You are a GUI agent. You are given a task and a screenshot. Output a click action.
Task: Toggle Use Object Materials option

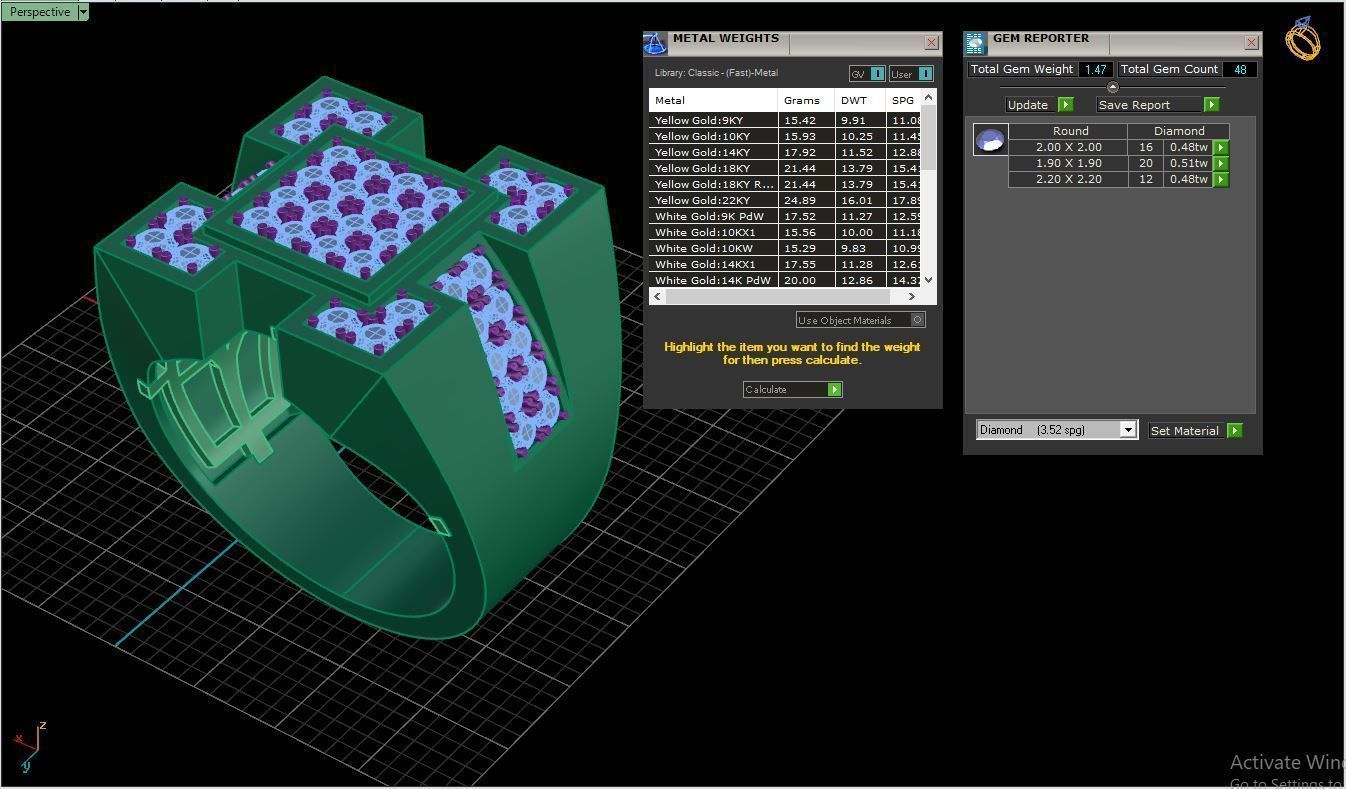pyautogui.click(x=860, y=320)
